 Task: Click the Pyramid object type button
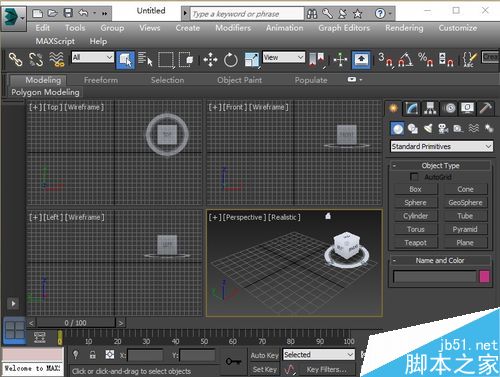(x=465, y=229)
